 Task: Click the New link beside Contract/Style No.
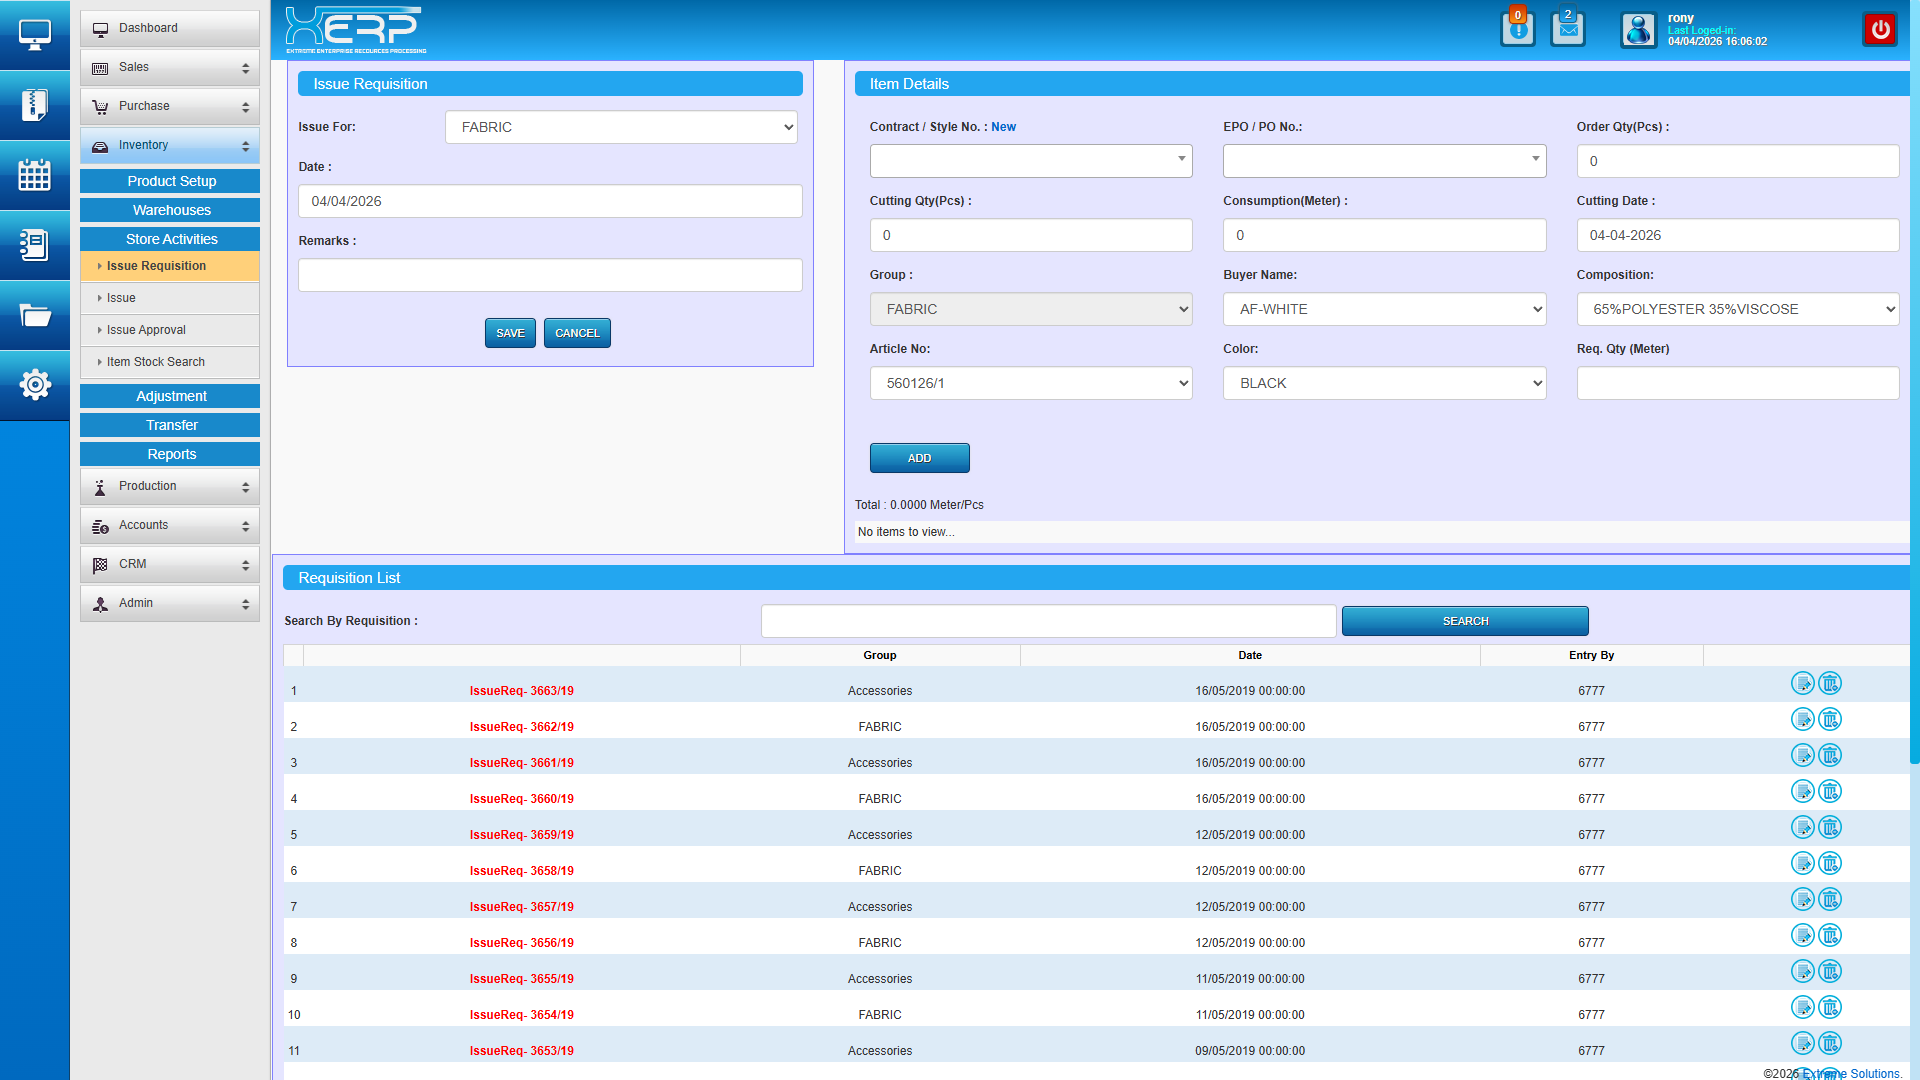[x=1003, y=127]
